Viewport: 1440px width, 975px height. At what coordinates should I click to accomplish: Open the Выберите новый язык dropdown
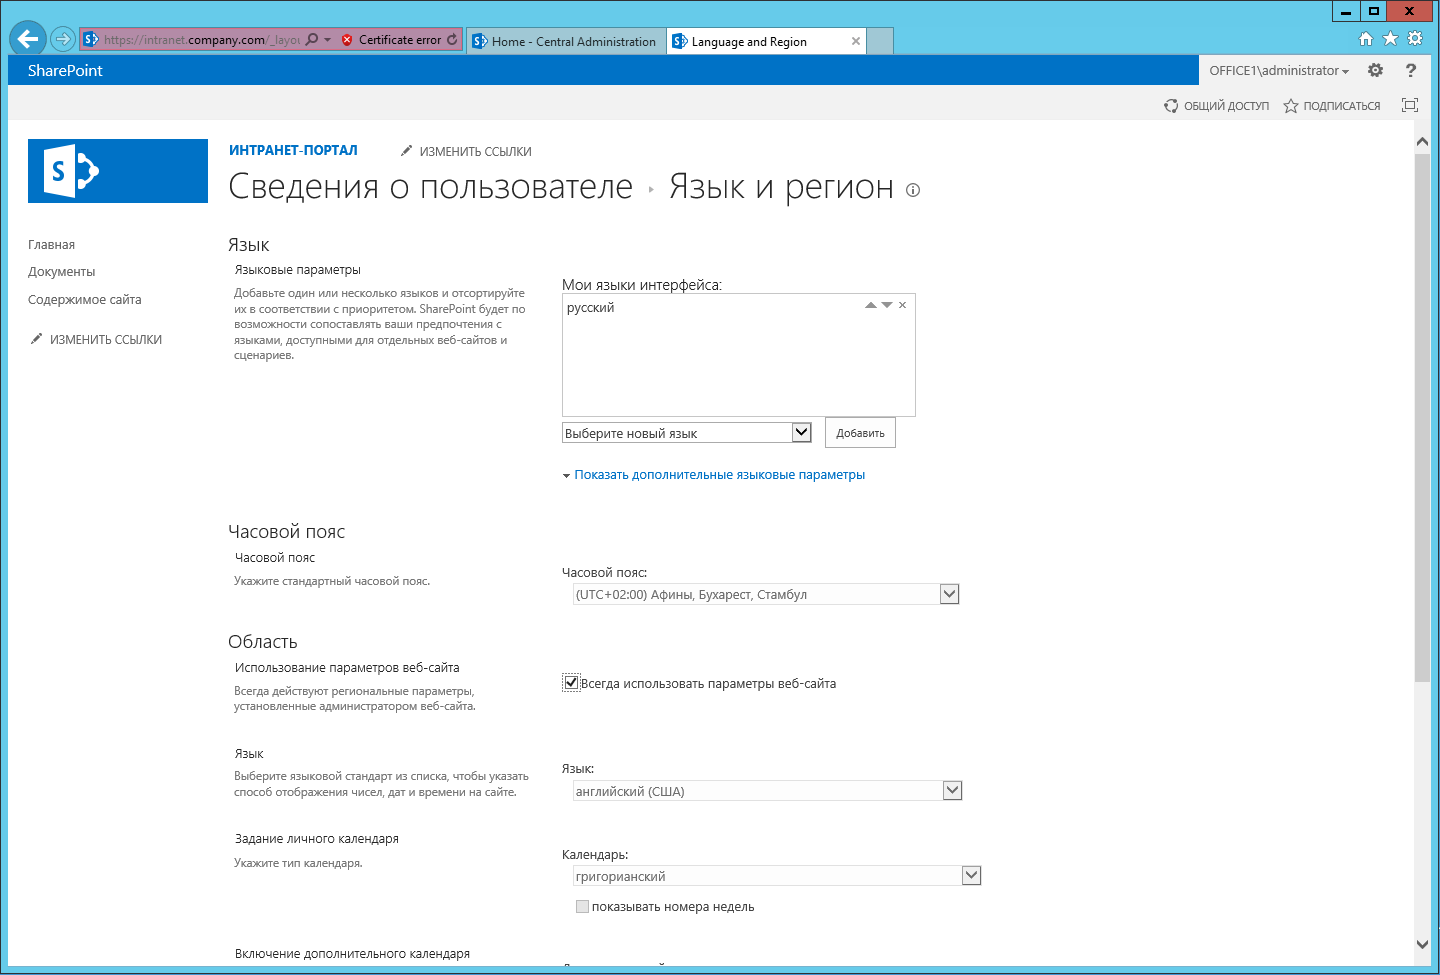pos(687,433)
